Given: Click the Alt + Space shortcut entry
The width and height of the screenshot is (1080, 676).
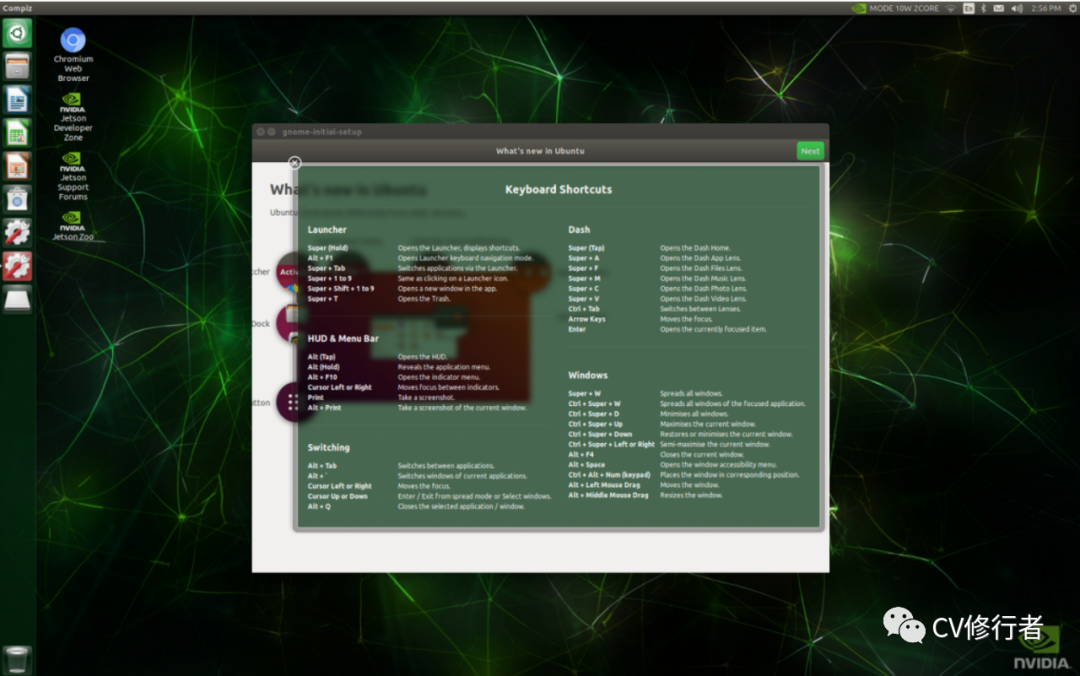Looking at the screenshot, I should click(x=587, y=465).
